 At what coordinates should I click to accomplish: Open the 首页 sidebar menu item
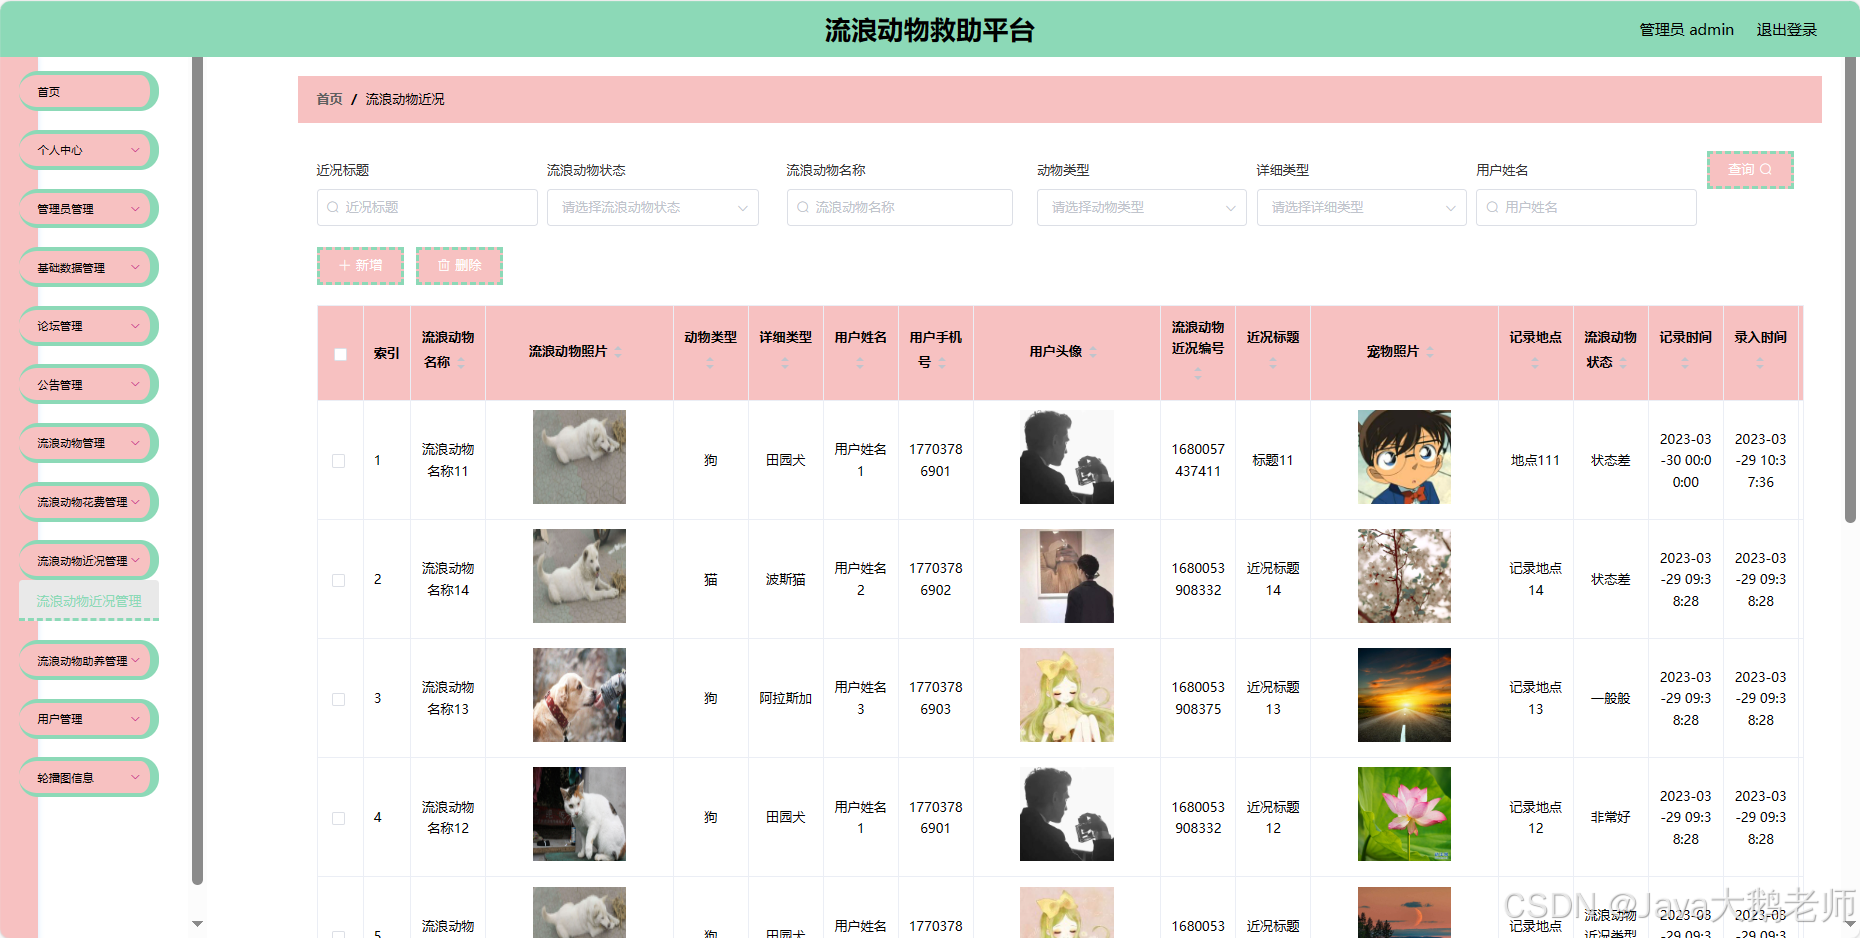88,92
